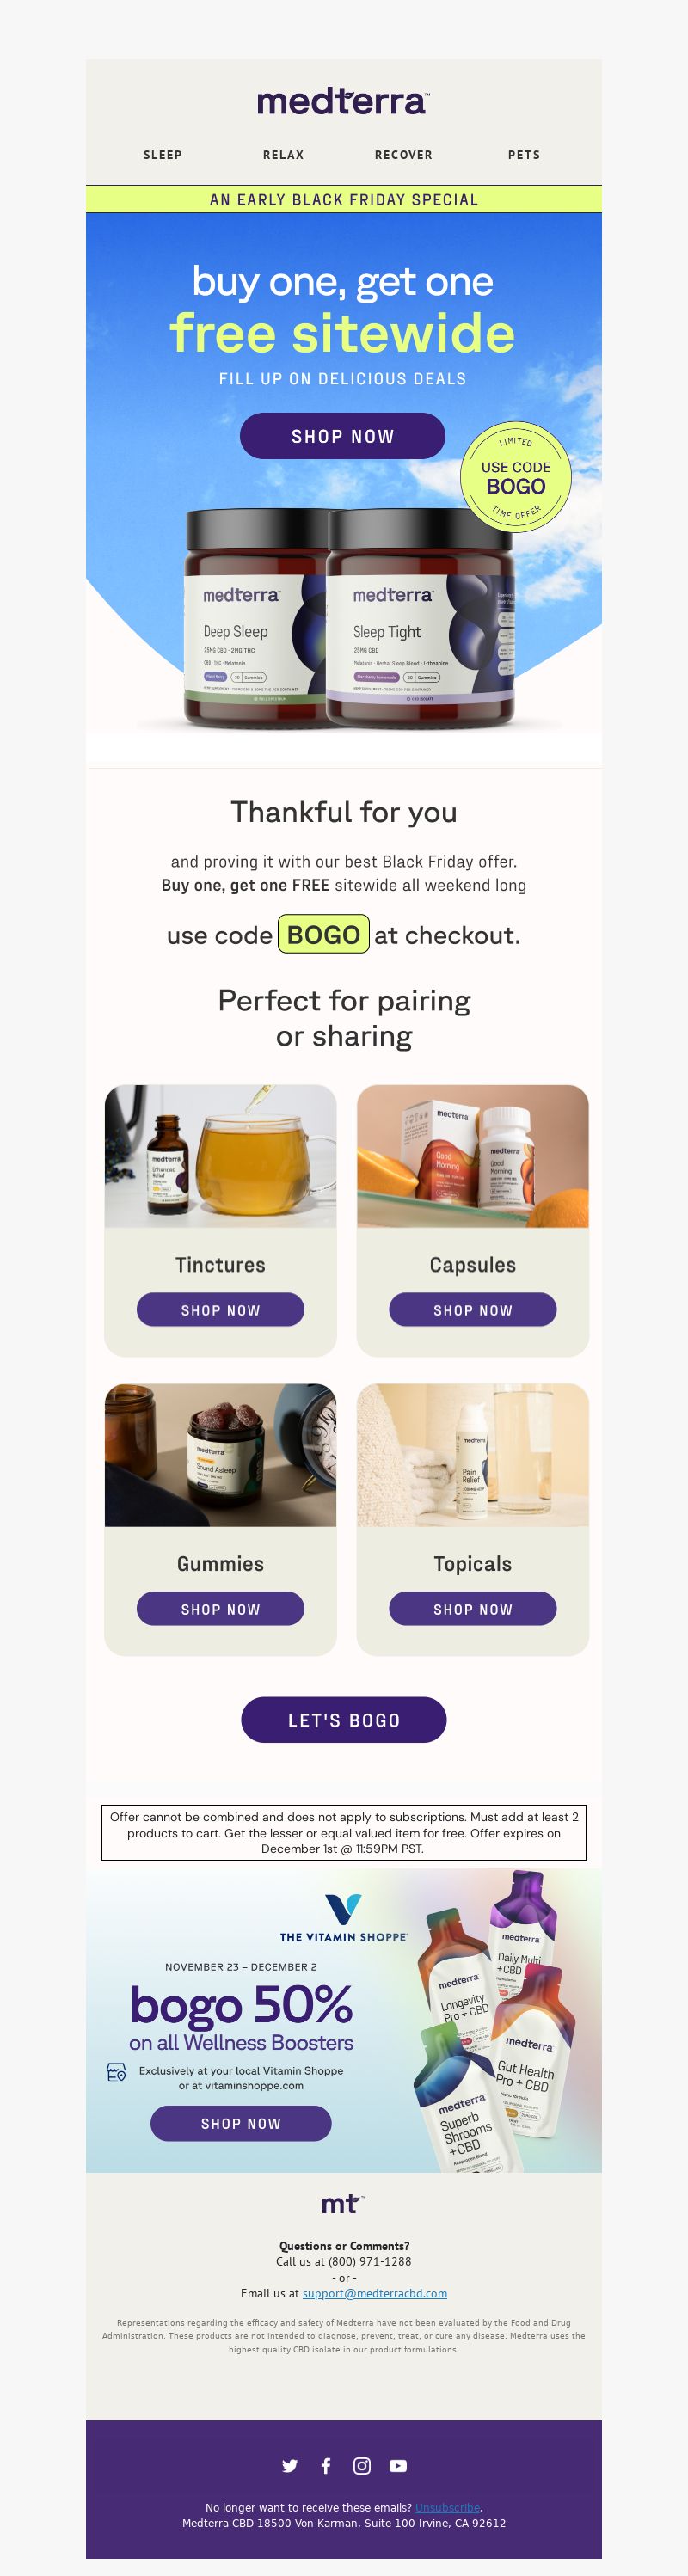Open the Instagram social icon
This screenshot has height=2576, width=688.
[362, 2466]
